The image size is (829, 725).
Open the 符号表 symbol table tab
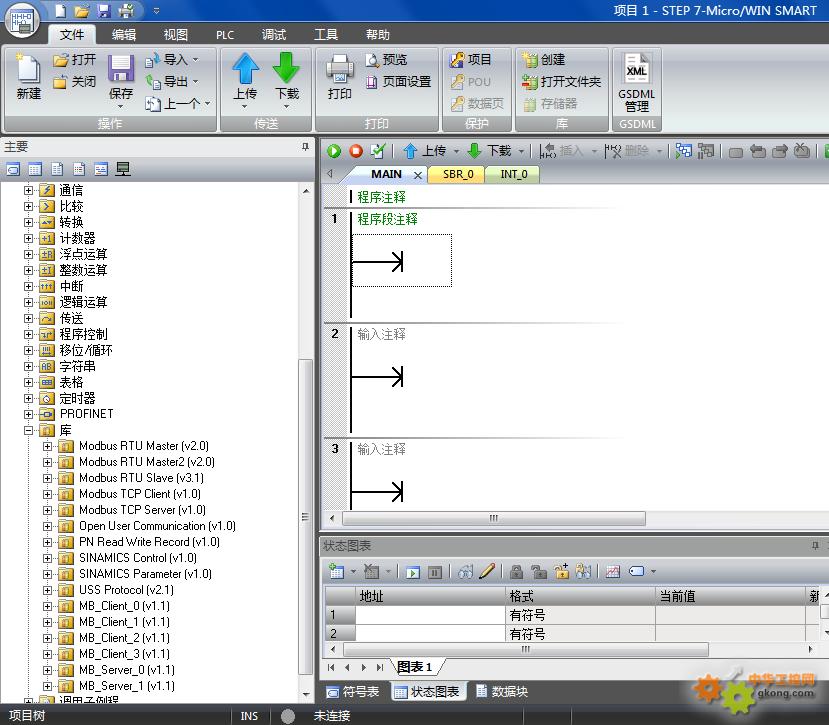pyautogui.click(x=353, y=692)
